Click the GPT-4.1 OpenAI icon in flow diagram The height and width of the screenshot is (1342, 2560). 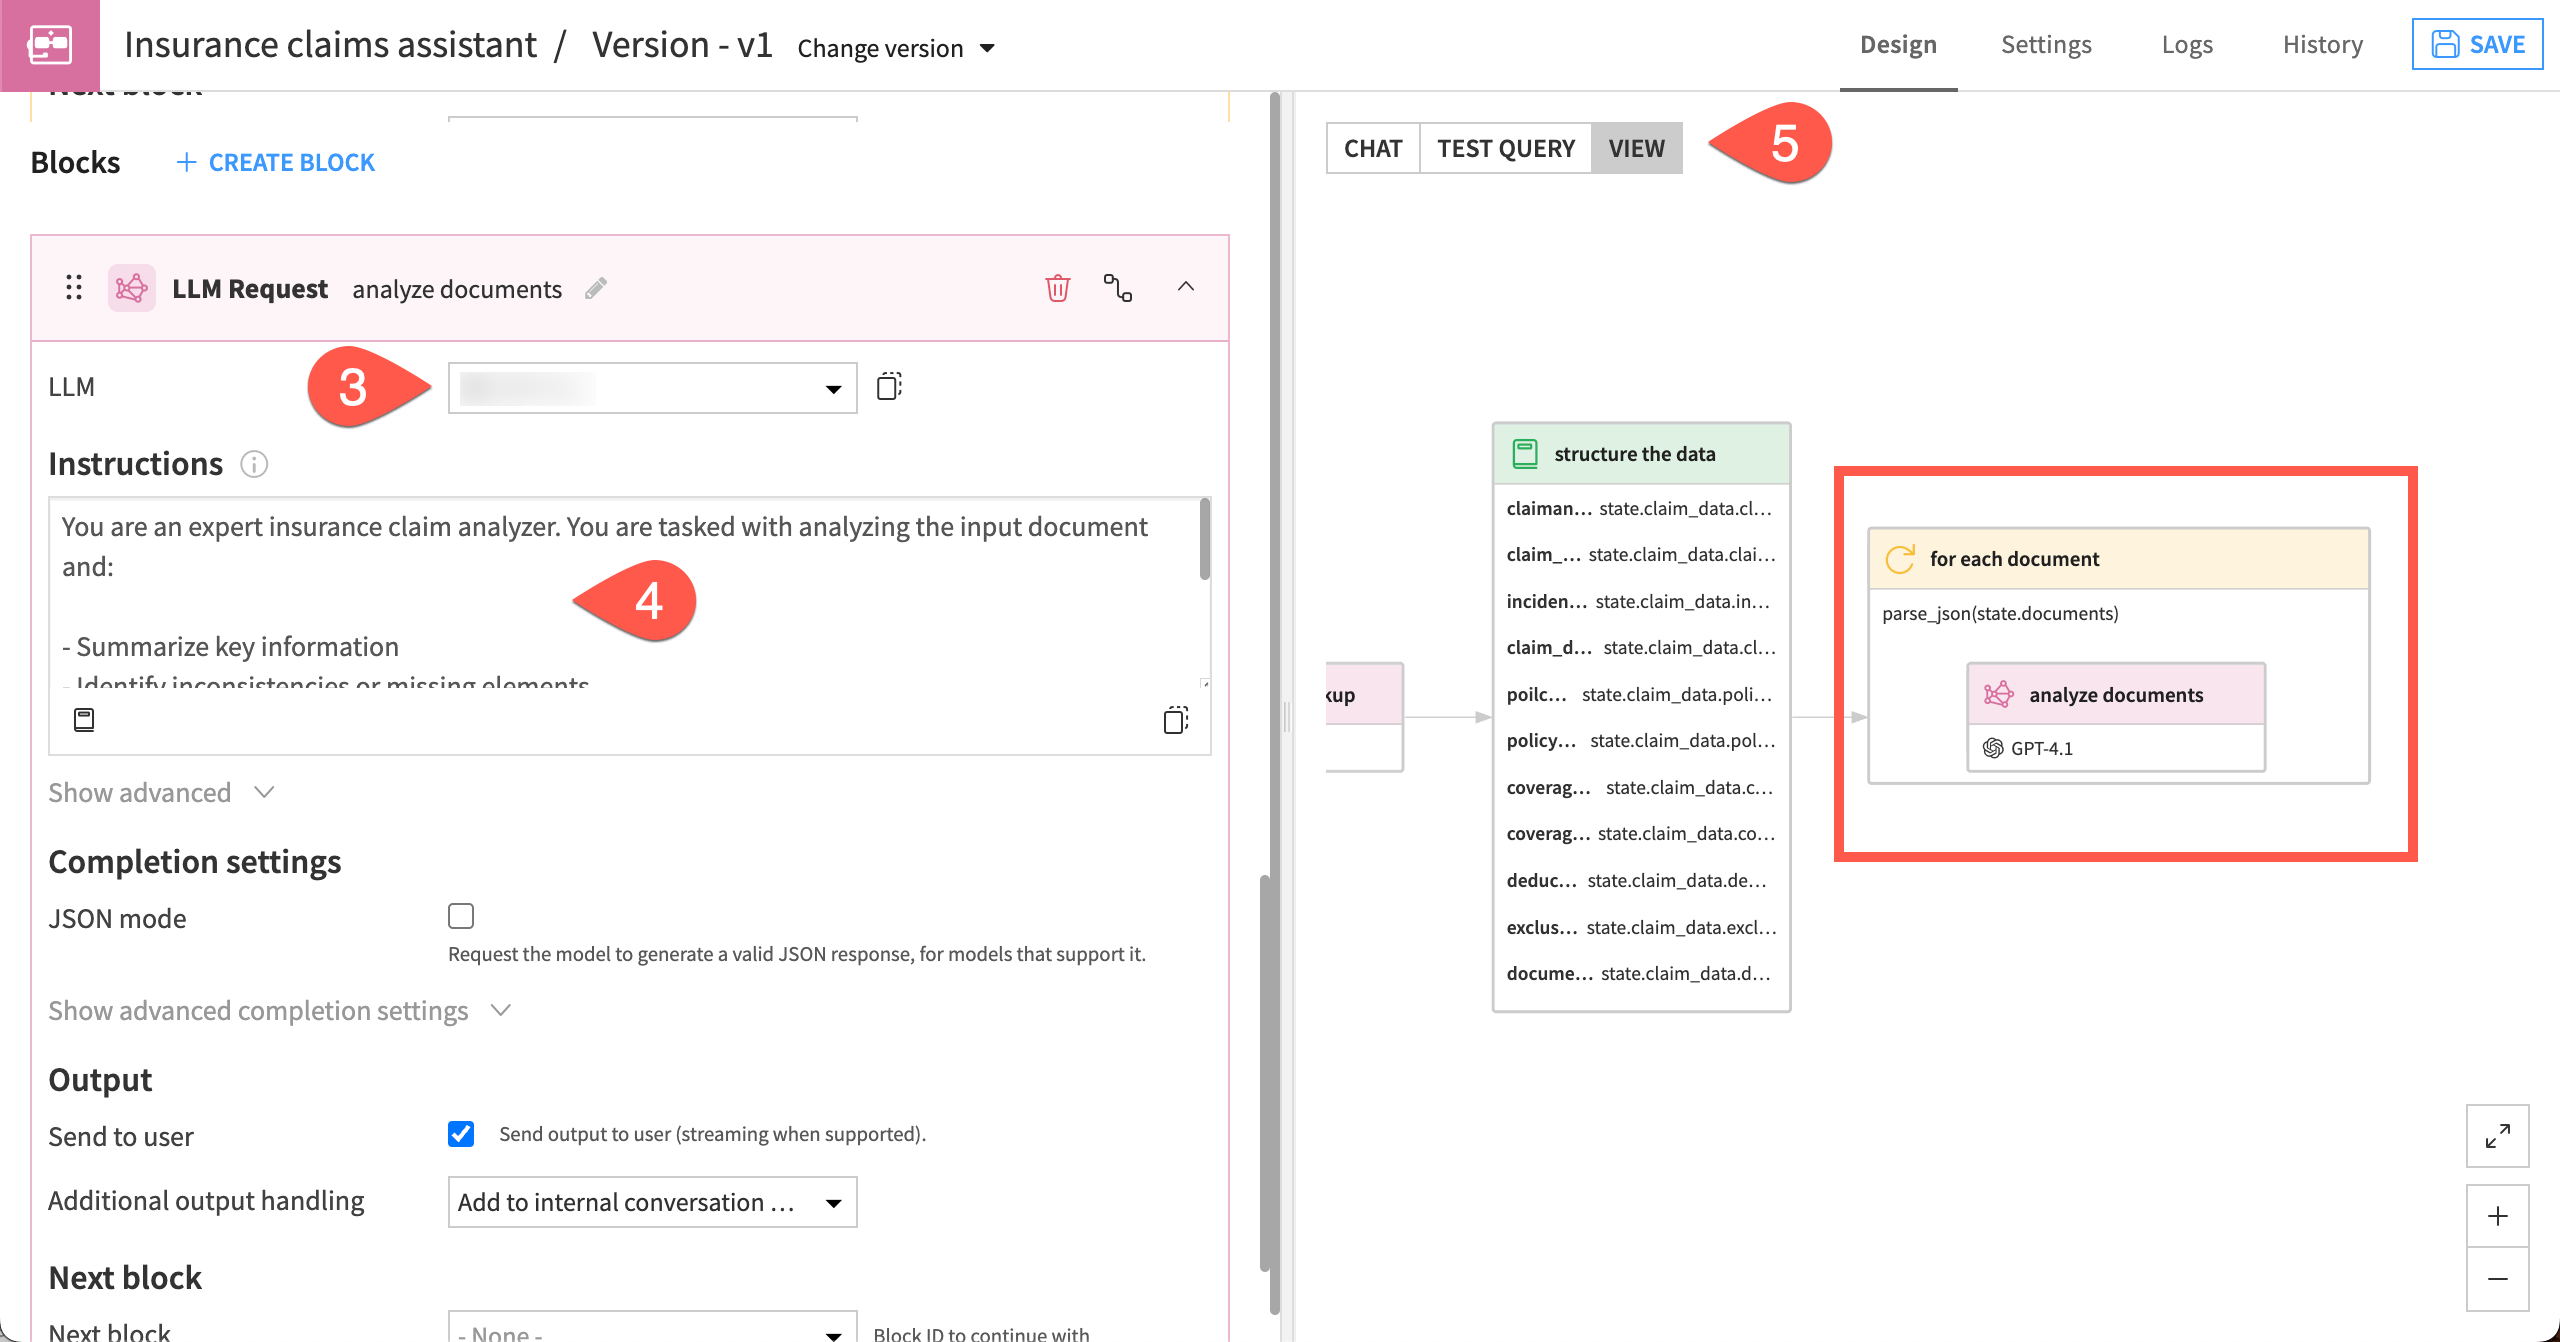pyautogui.click(x=1993, y=748)
